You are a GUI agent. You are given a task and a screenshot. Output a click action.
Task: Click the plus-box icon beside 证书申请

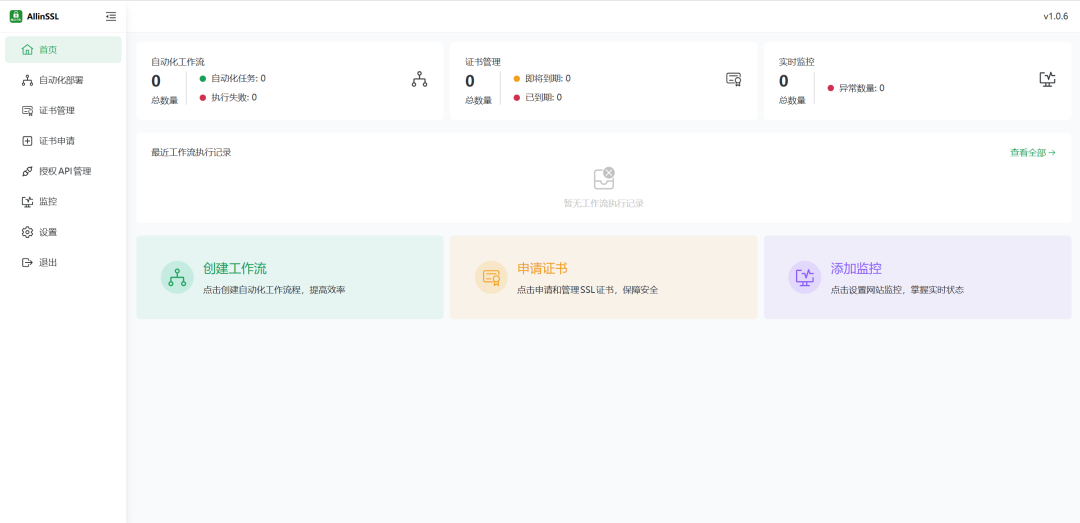[x=28, y=141]
